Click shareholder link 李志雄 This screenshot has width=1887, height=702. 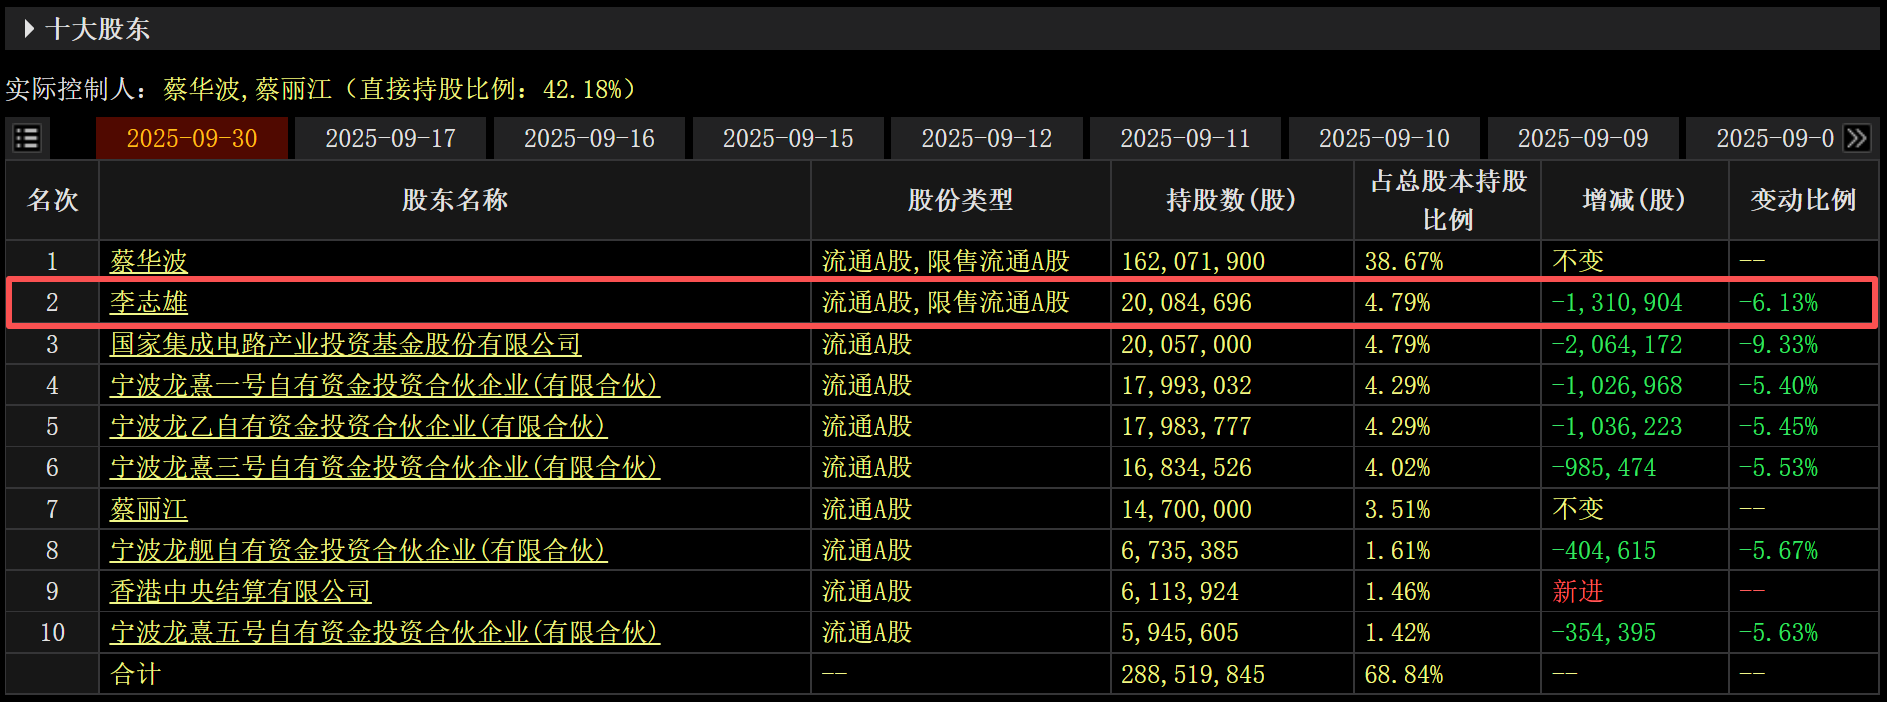149,302
